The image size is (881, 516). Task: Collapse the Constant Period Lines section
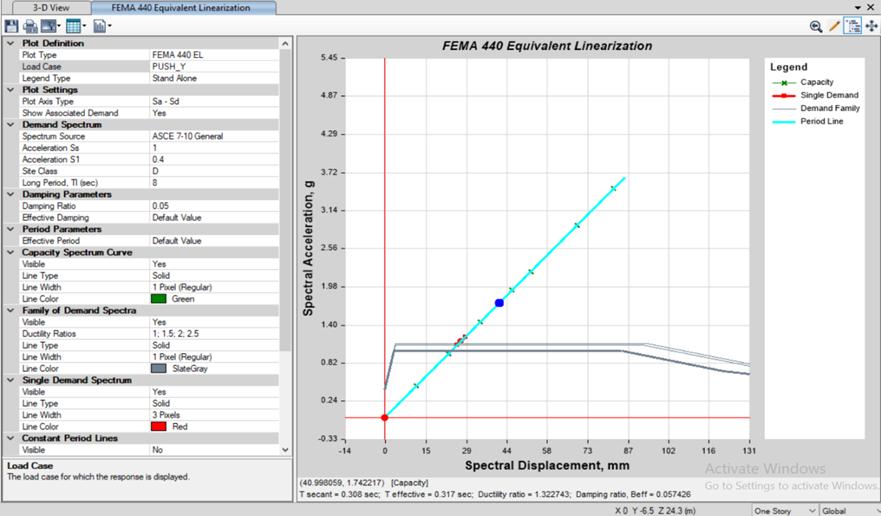pyautogui.click(x=10, y=438)
